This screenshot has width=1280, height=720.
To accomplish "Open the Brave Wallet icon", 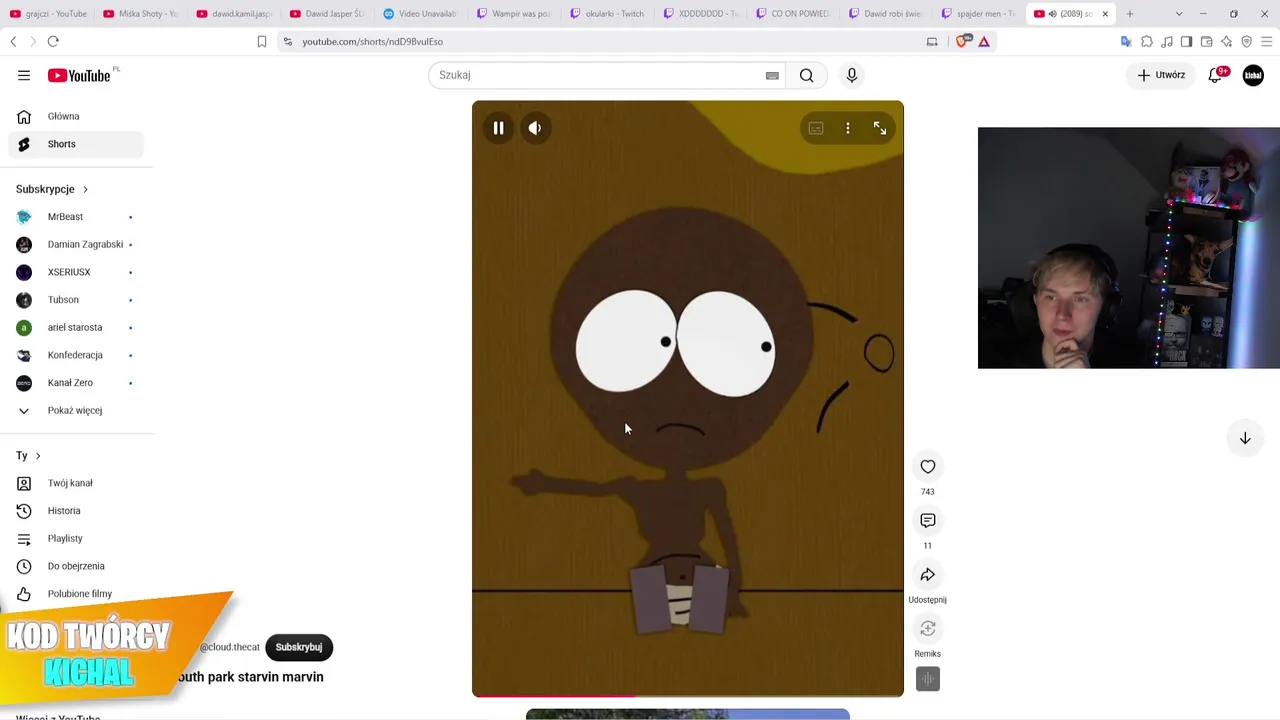I will 1207,42.
